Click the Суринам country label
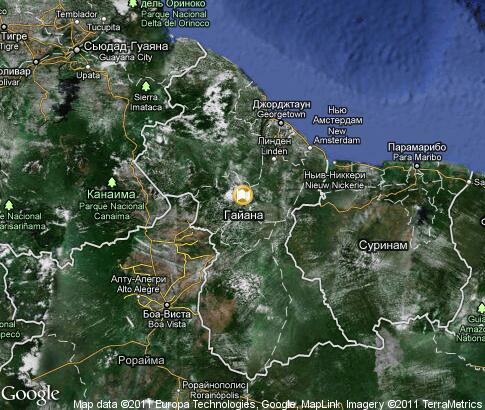Screen dimensions: 485x410 point(383,245)
